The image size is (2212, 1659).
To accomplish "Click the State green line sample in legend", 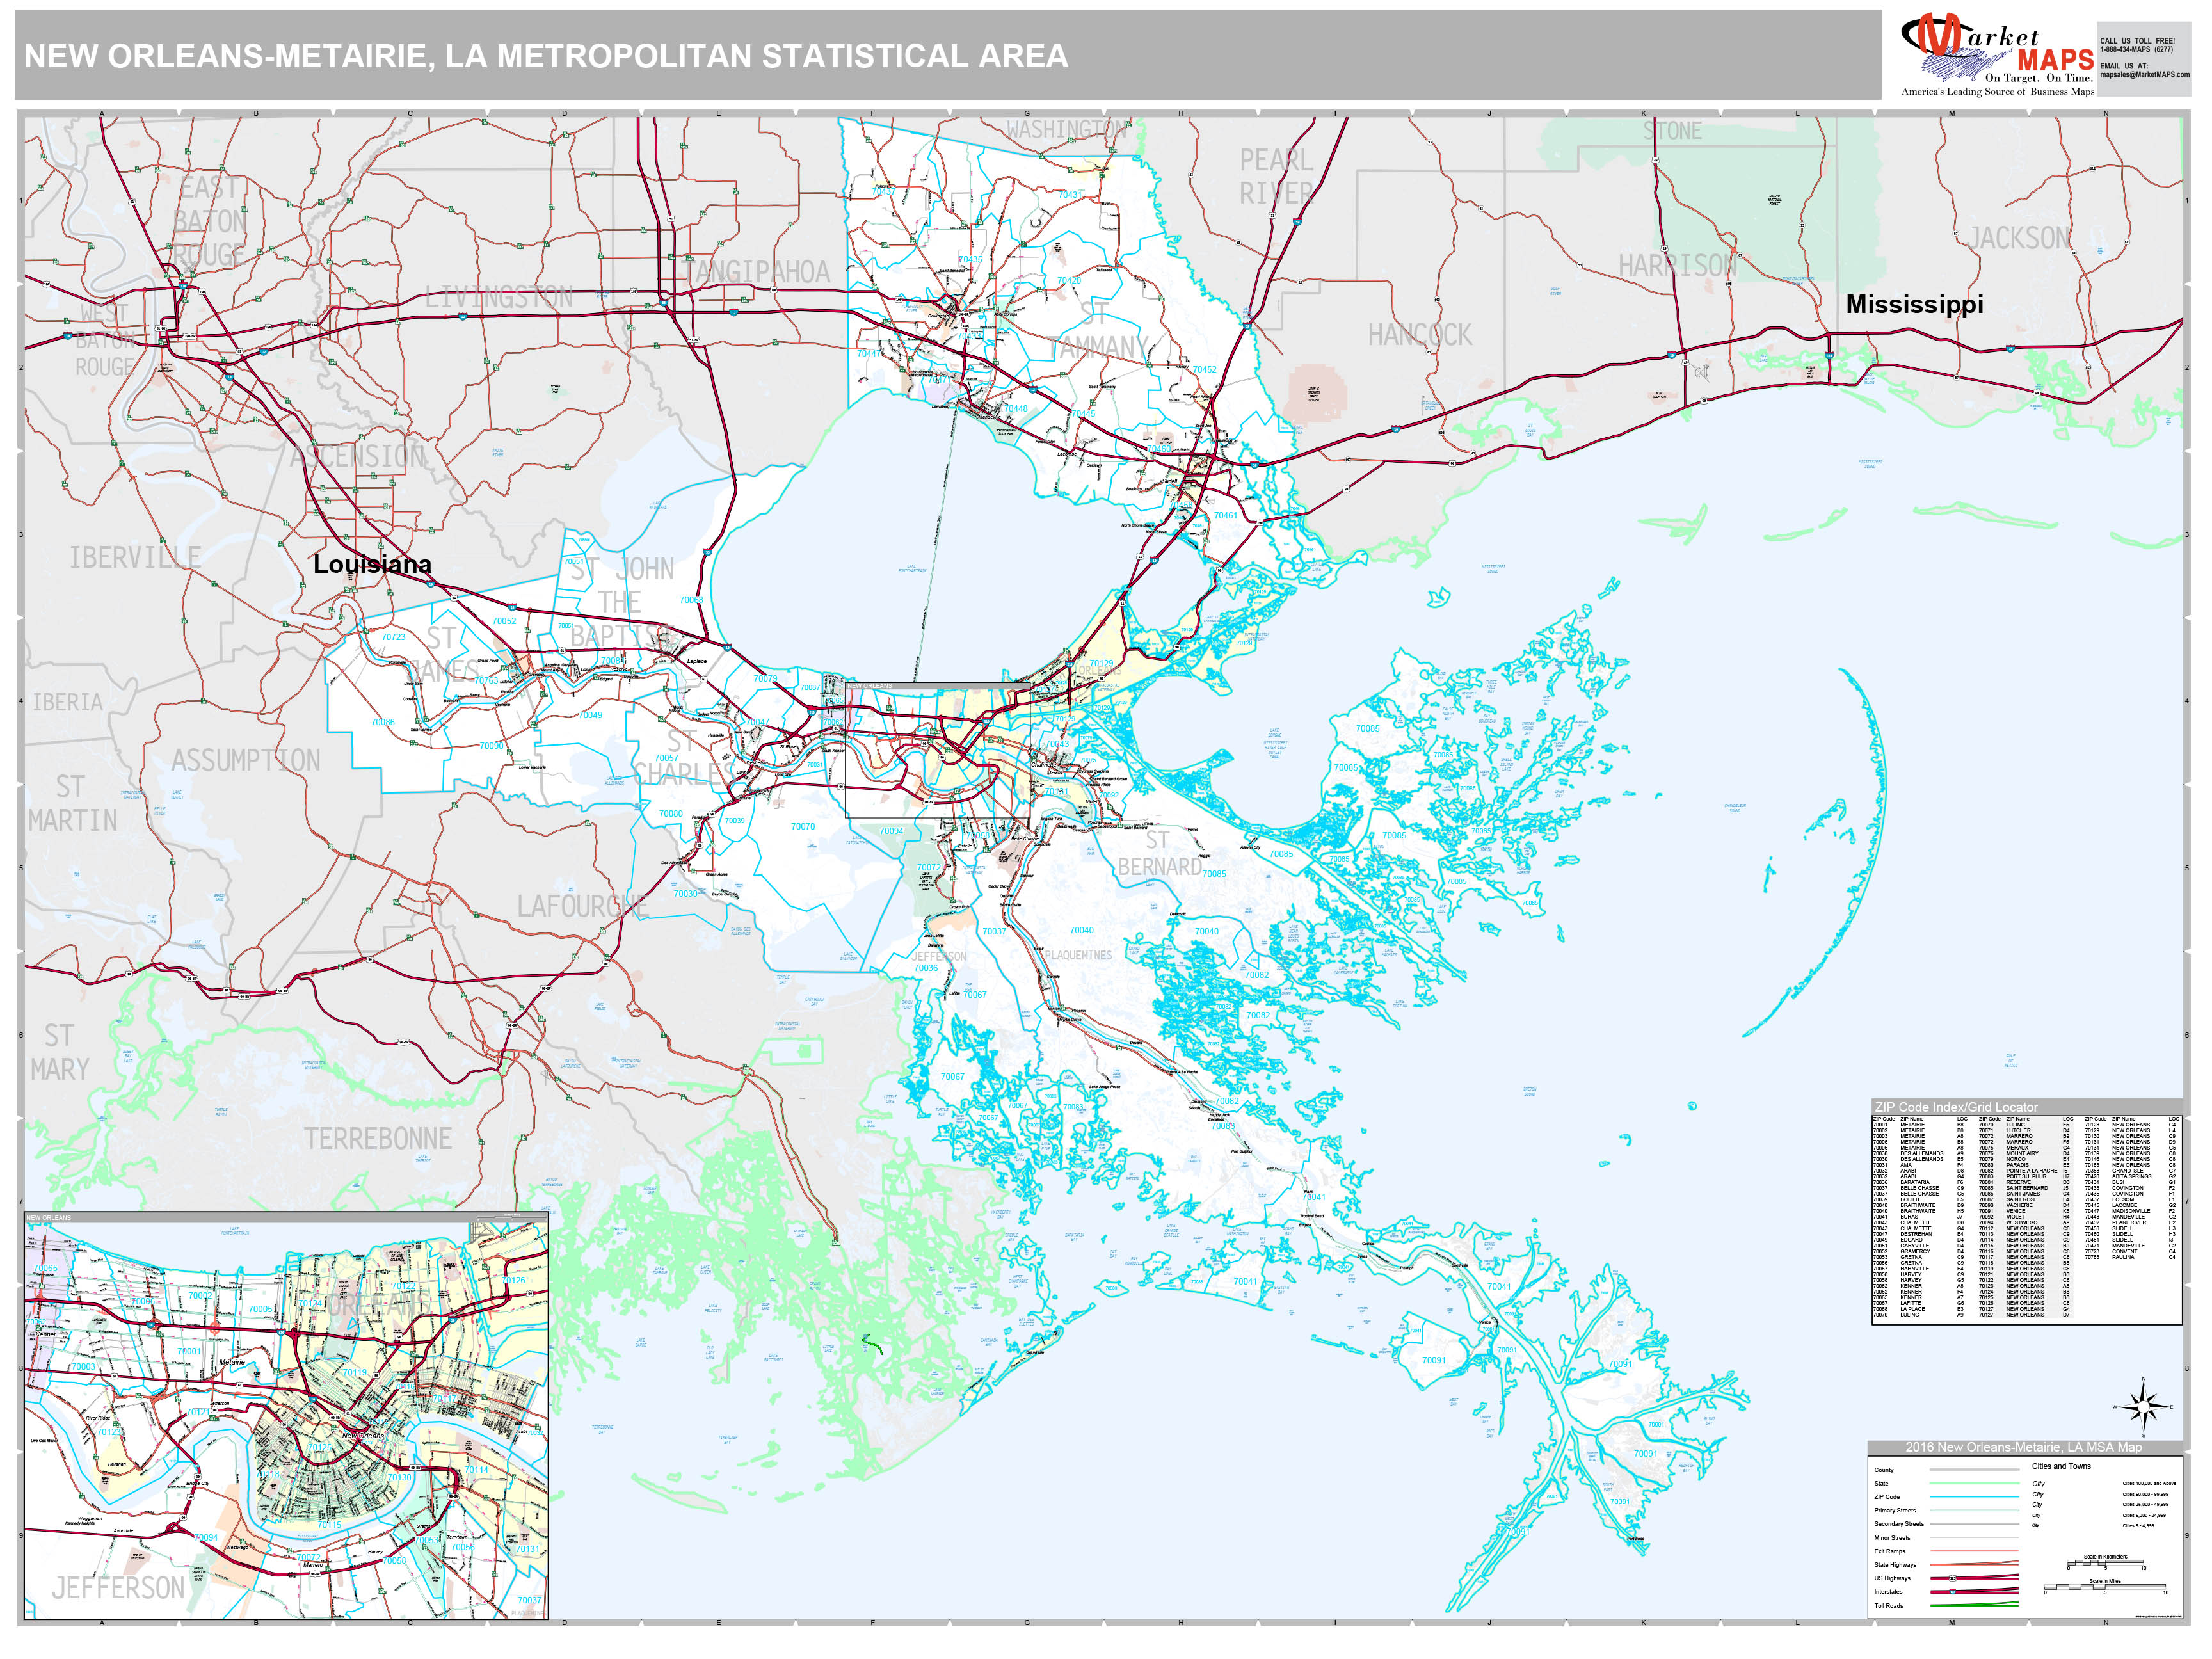I will [1975, 1483].
